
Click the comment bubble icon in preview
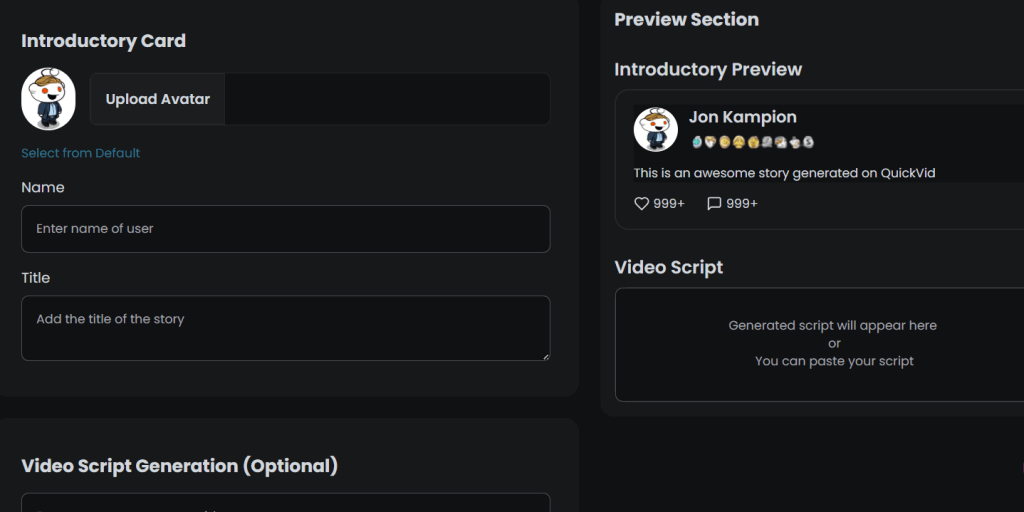click(714, 204)
